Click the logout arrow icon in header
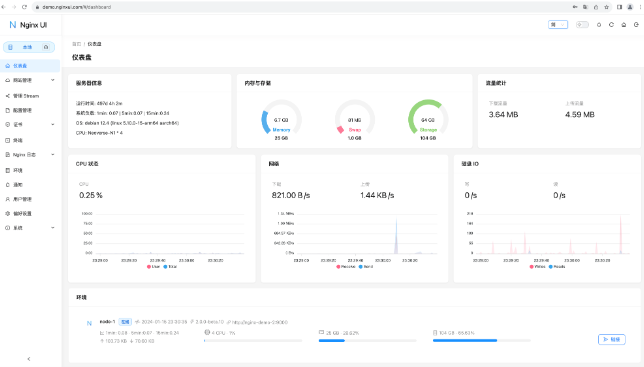 pos(636,25)
